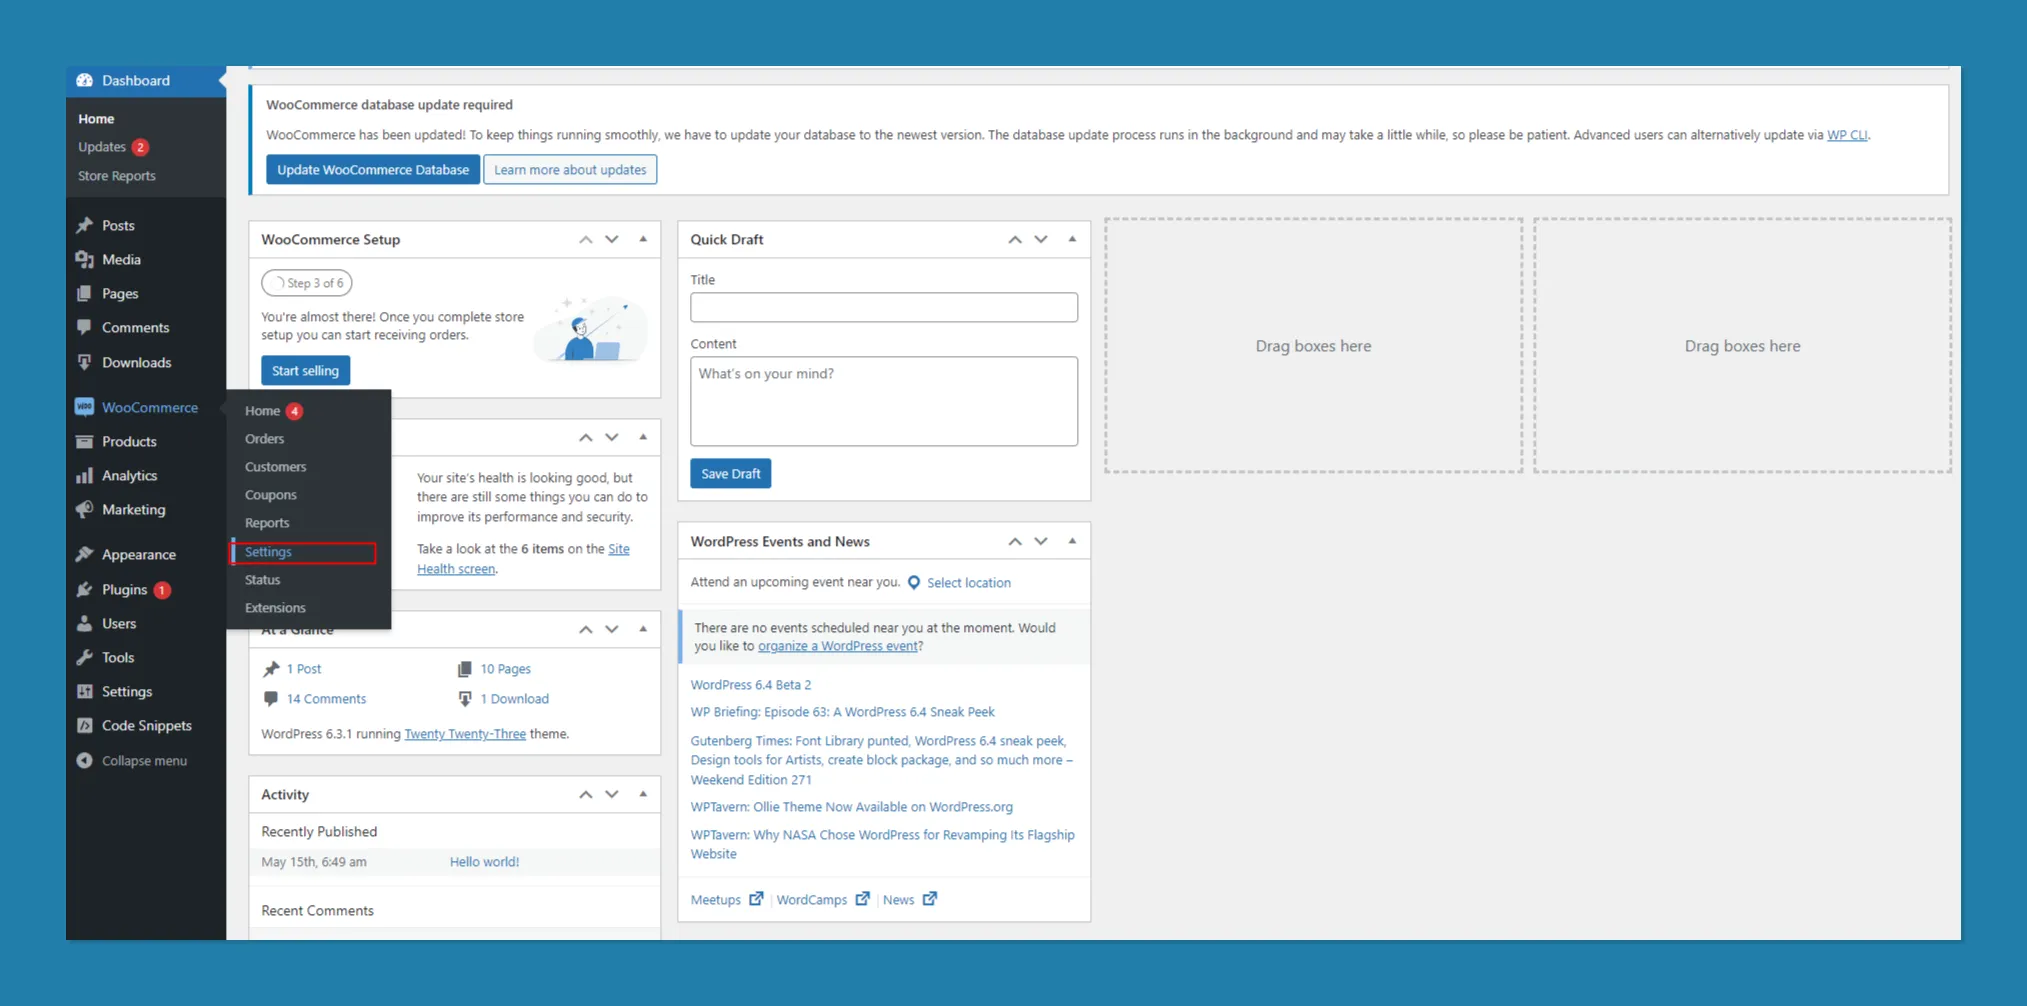Click the WooCommerce logo icon
The image size is (2027, 1006).
pyautogui.click(x=85, y=407)
